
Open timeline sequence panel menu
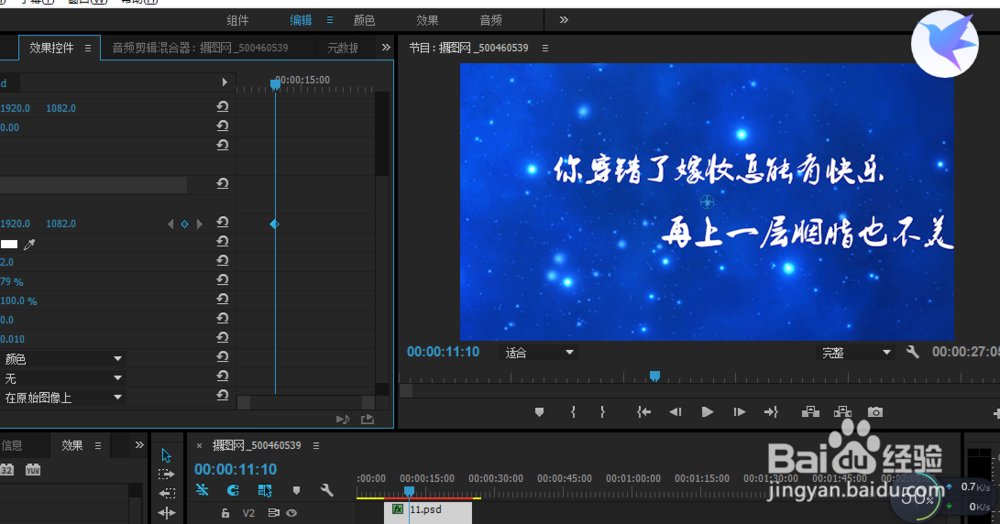point(316,446)
